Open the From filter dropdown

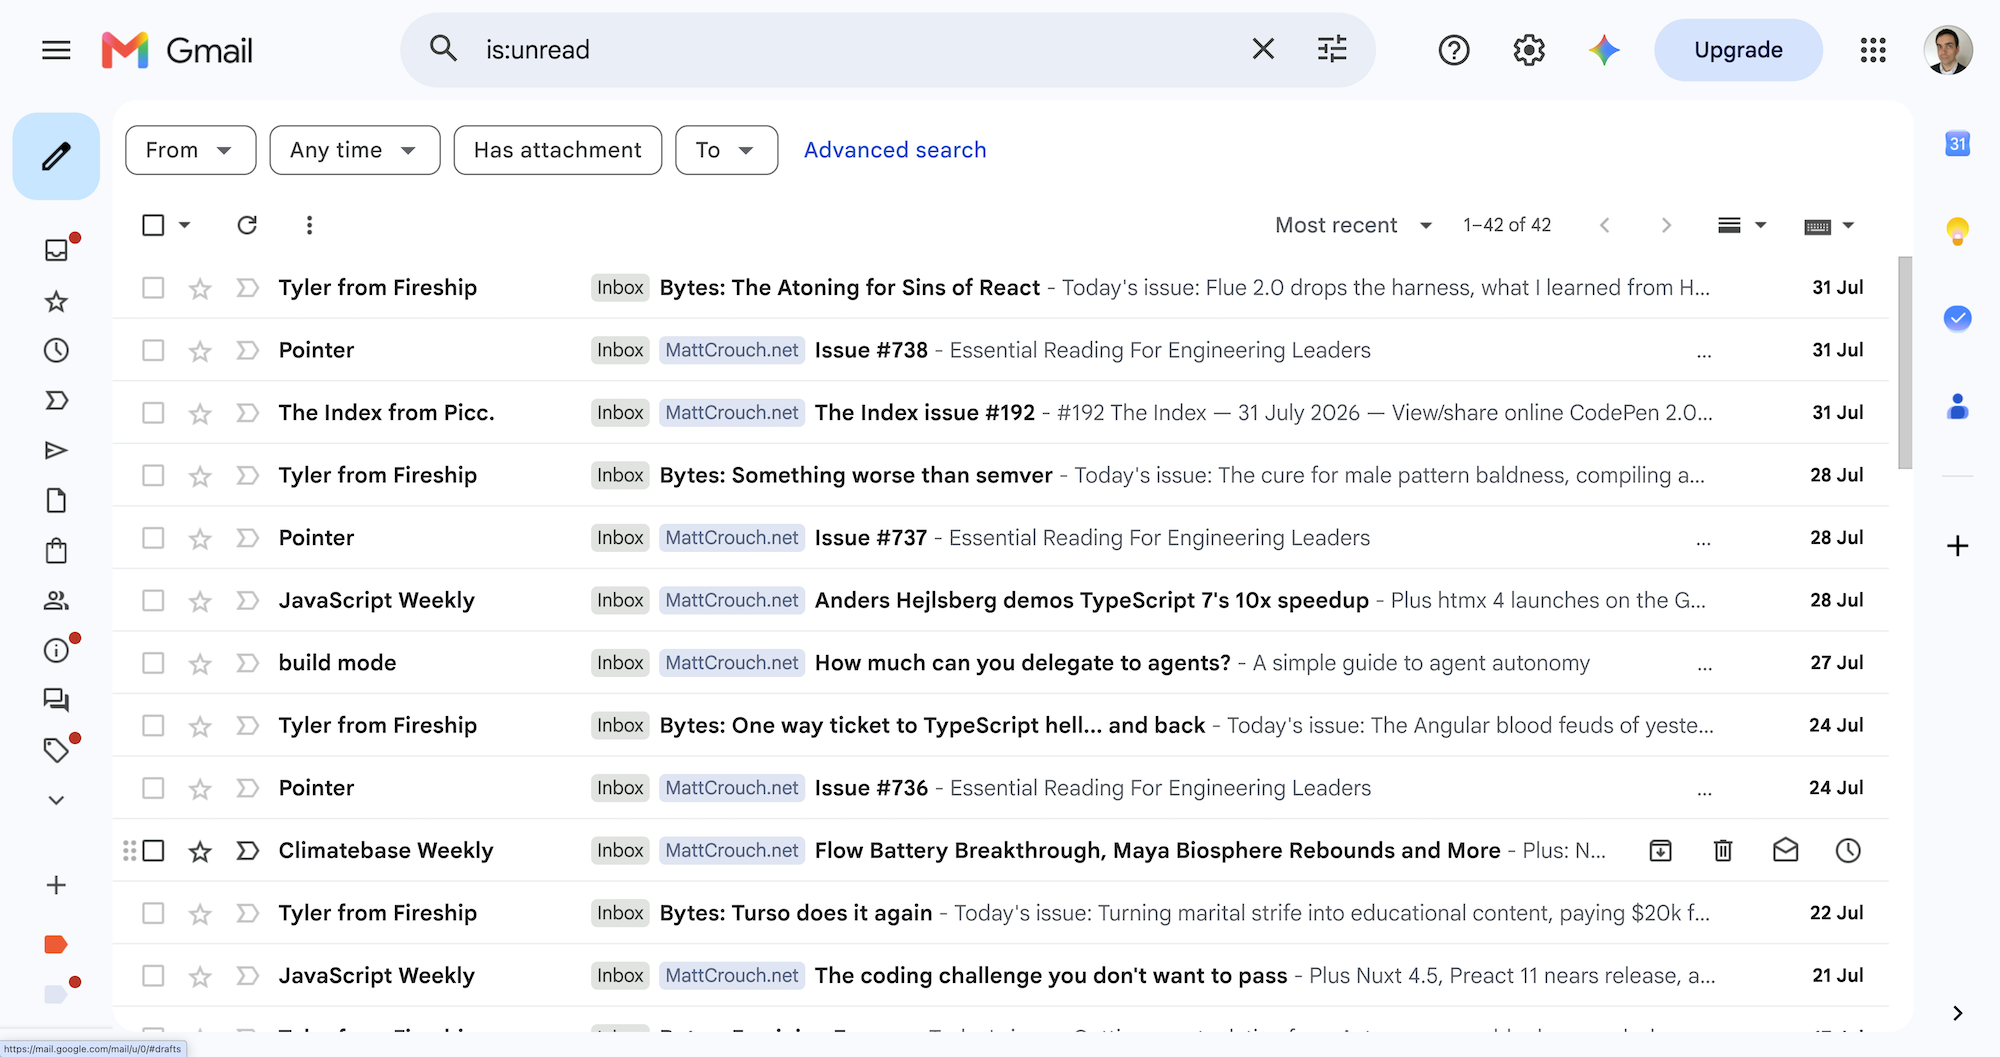pos(190,150)
